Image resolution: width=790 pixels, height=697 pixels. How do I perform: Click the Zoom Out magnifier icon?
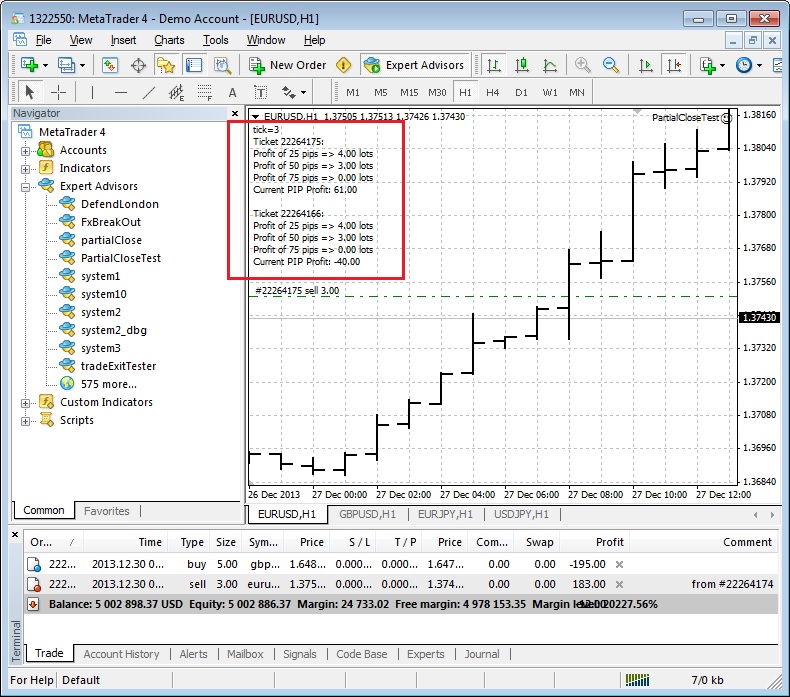point(611,65)
